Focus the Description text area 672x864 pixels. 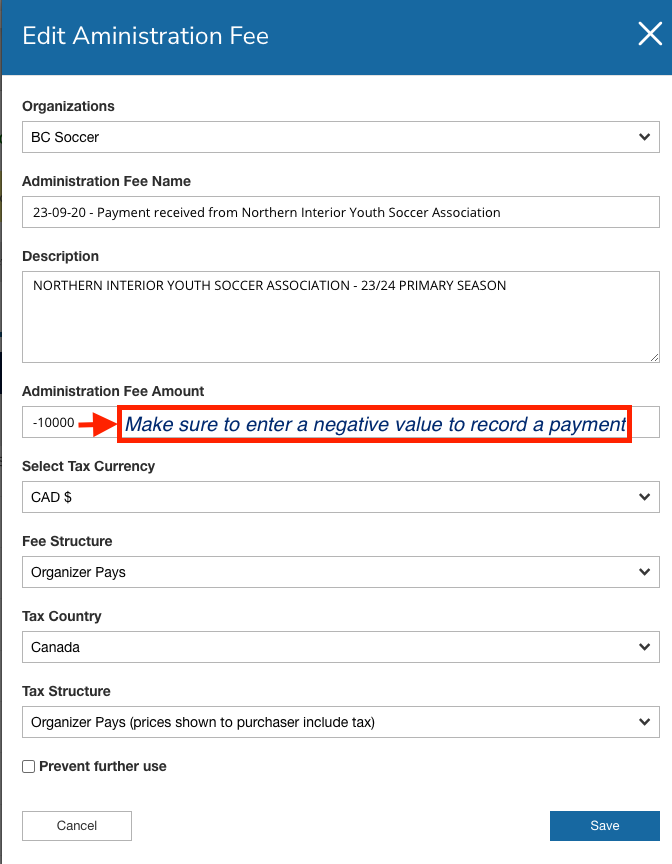340,316
